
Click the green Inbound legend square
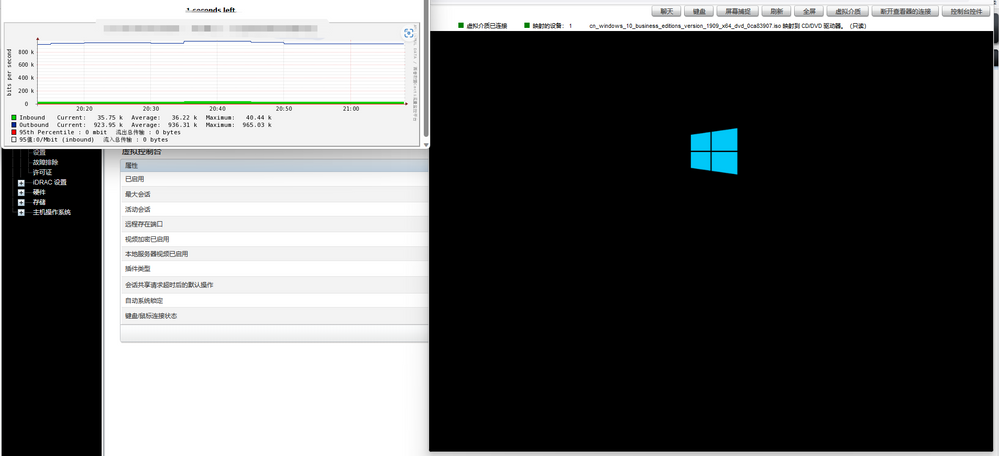pos(14,118)
